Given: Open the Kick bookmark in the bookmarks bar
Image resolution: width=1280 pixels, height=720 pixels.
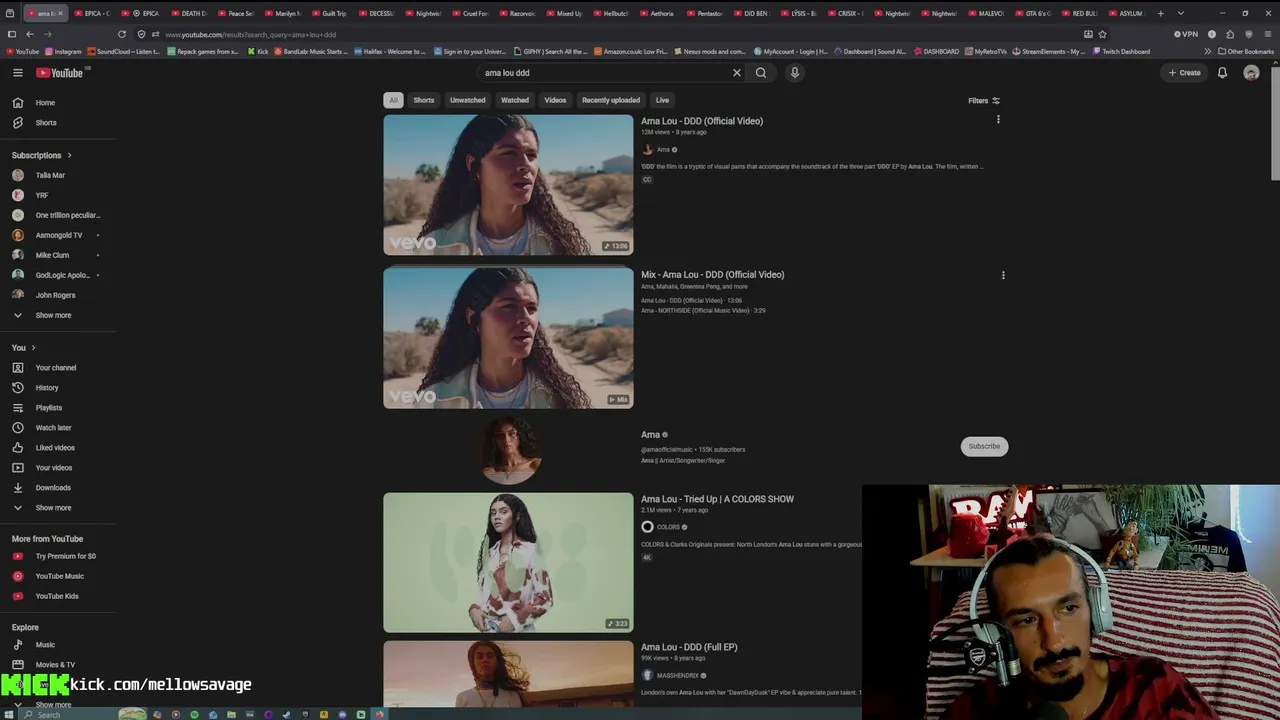Looking at the screenshot, I should click(258, 51).
